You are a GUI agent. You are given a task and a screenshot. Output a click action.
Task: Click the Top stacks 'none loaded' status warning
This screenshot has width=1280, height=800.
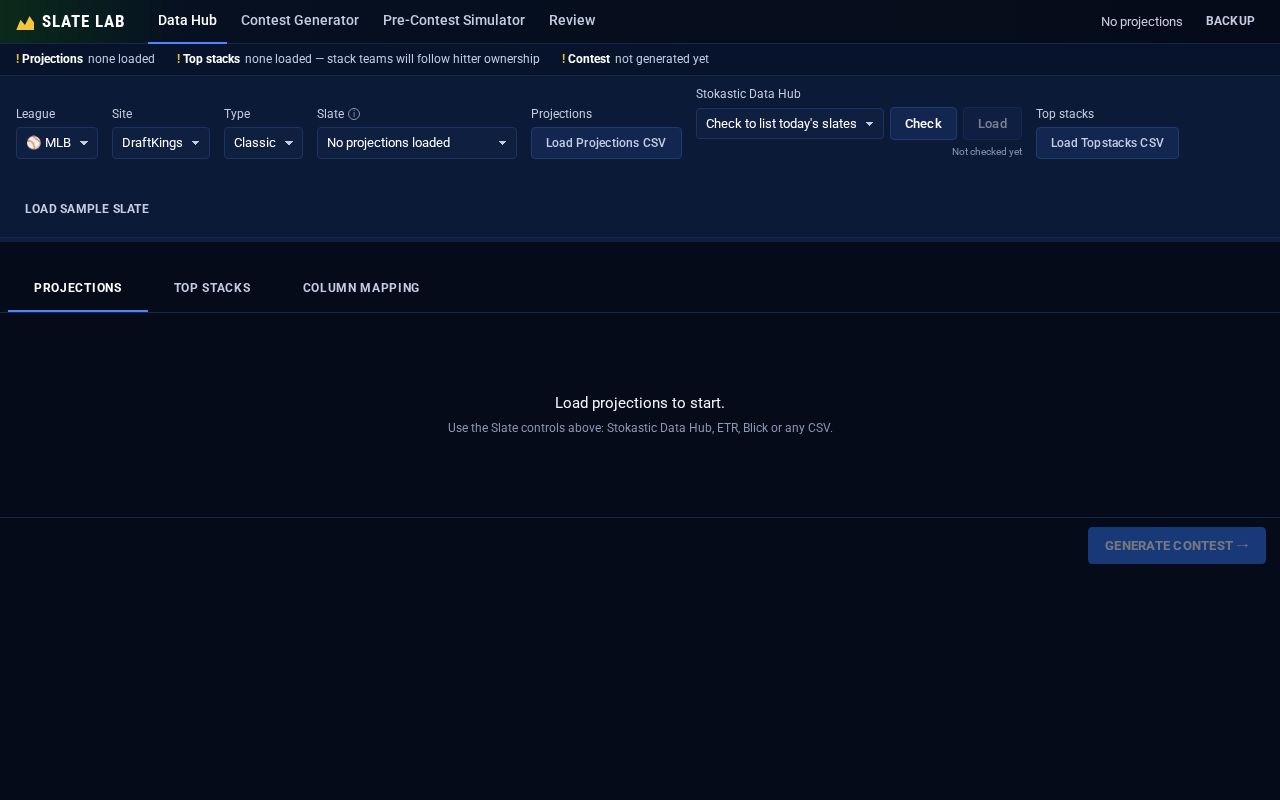click(x=358, y=59)
